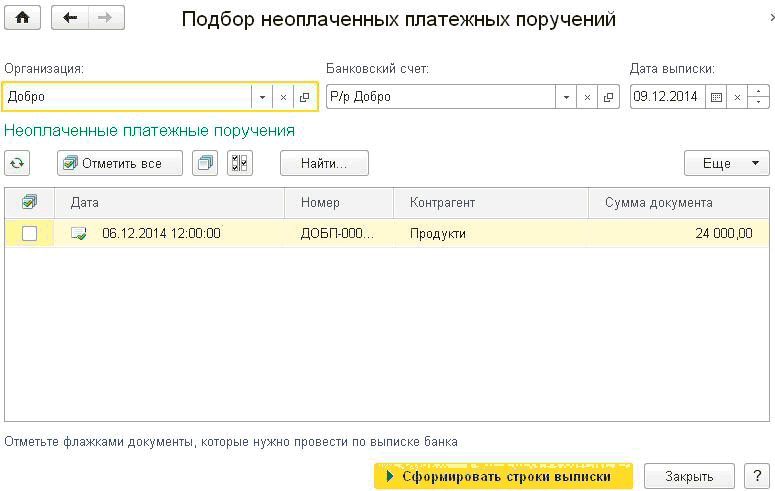775x491 pixels.
Task: Clear the Дата выписки field
Action: [x=737, y=97]
